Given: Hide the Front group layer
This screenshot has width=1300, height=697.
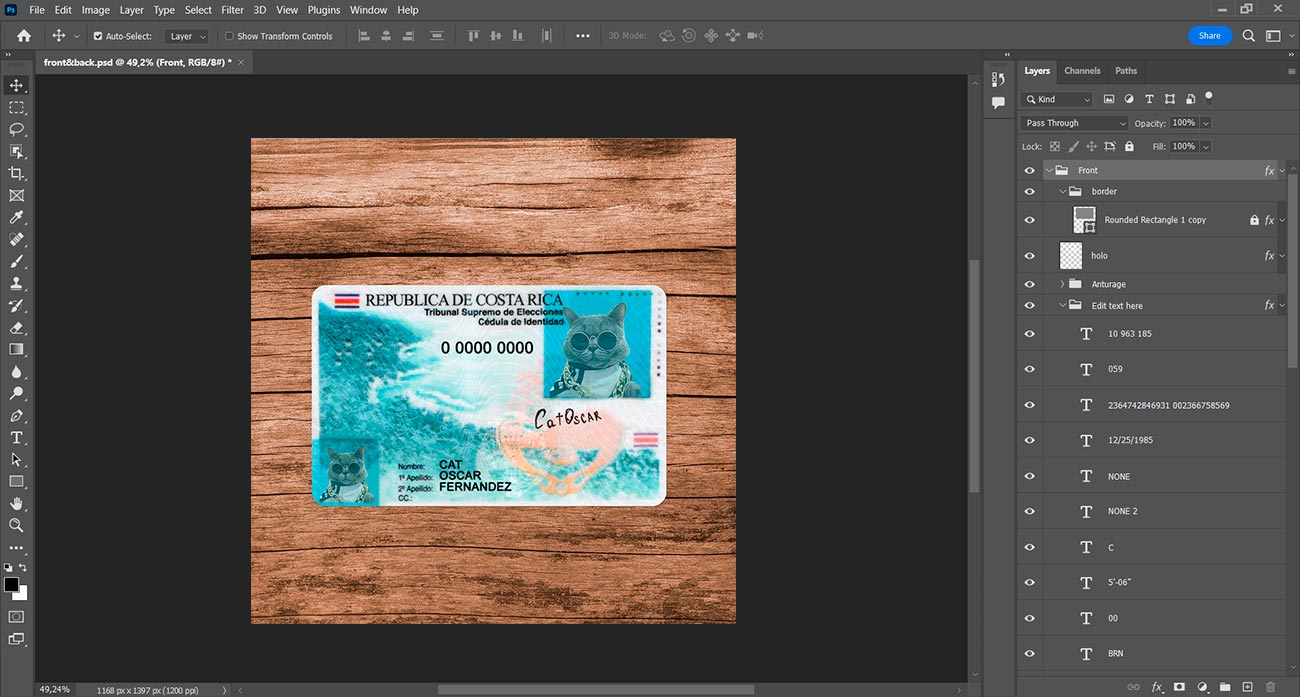Looking at the screenshot, I should click(x=1030, y=171).
